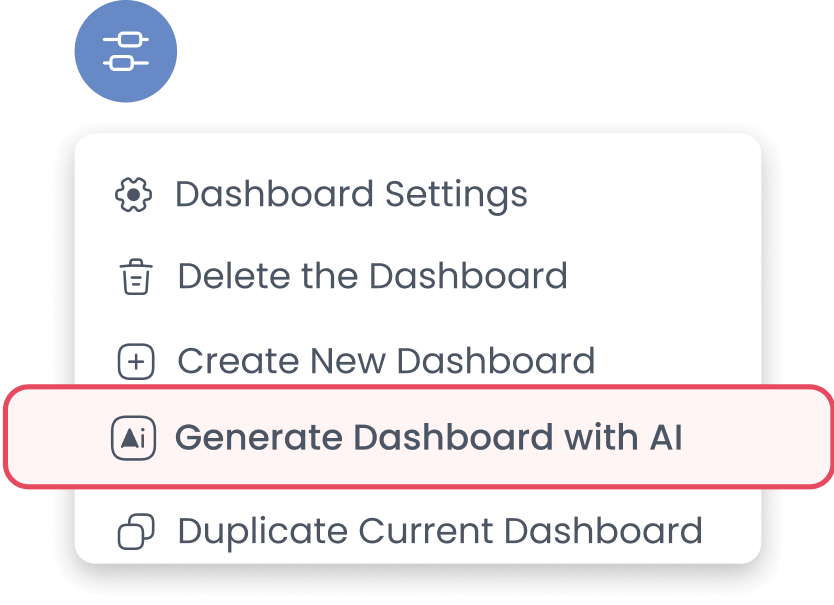Open Dashboard Settings from the menu
The width and height of the screenshot is (834, 605).
point(350,195)
